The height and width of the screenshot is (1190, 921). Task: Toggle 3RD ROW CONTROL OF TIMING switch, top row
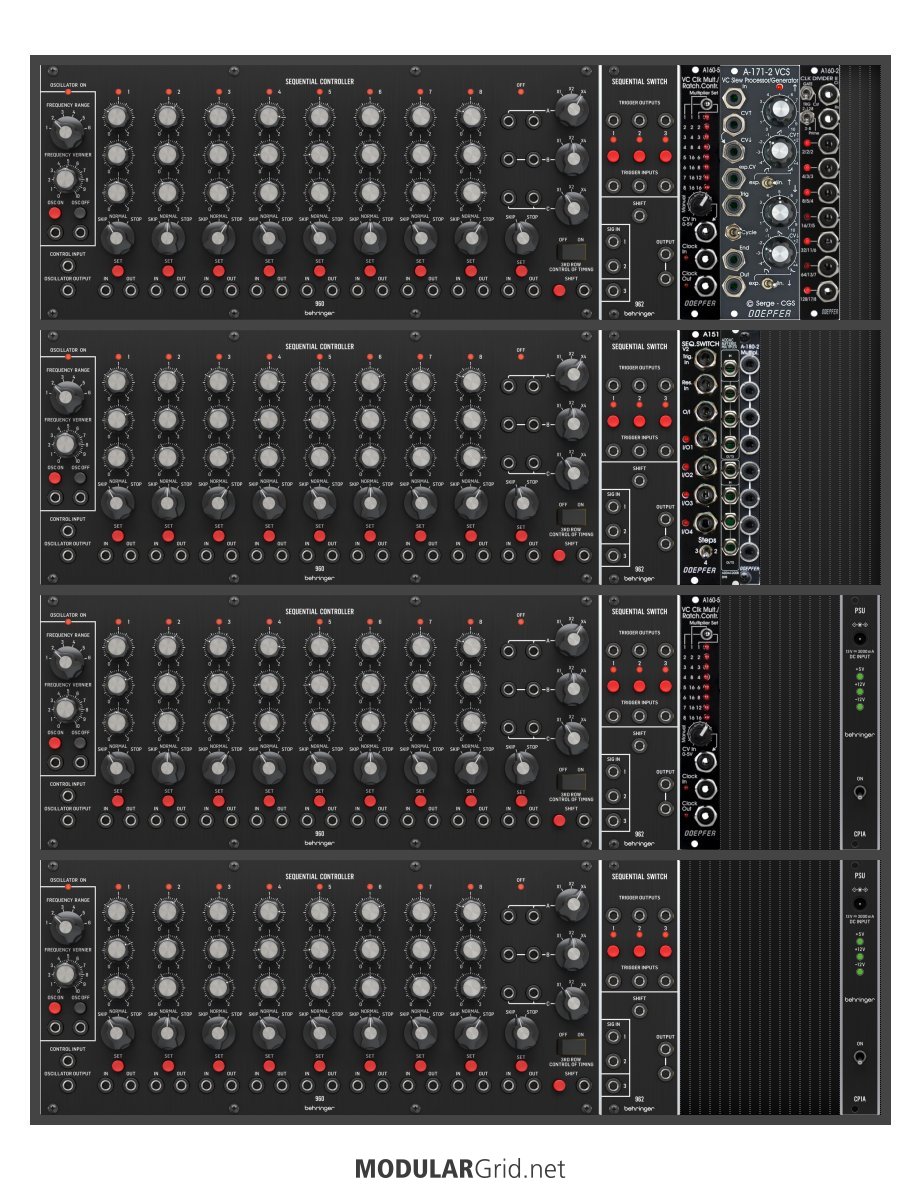click(571, 252)
